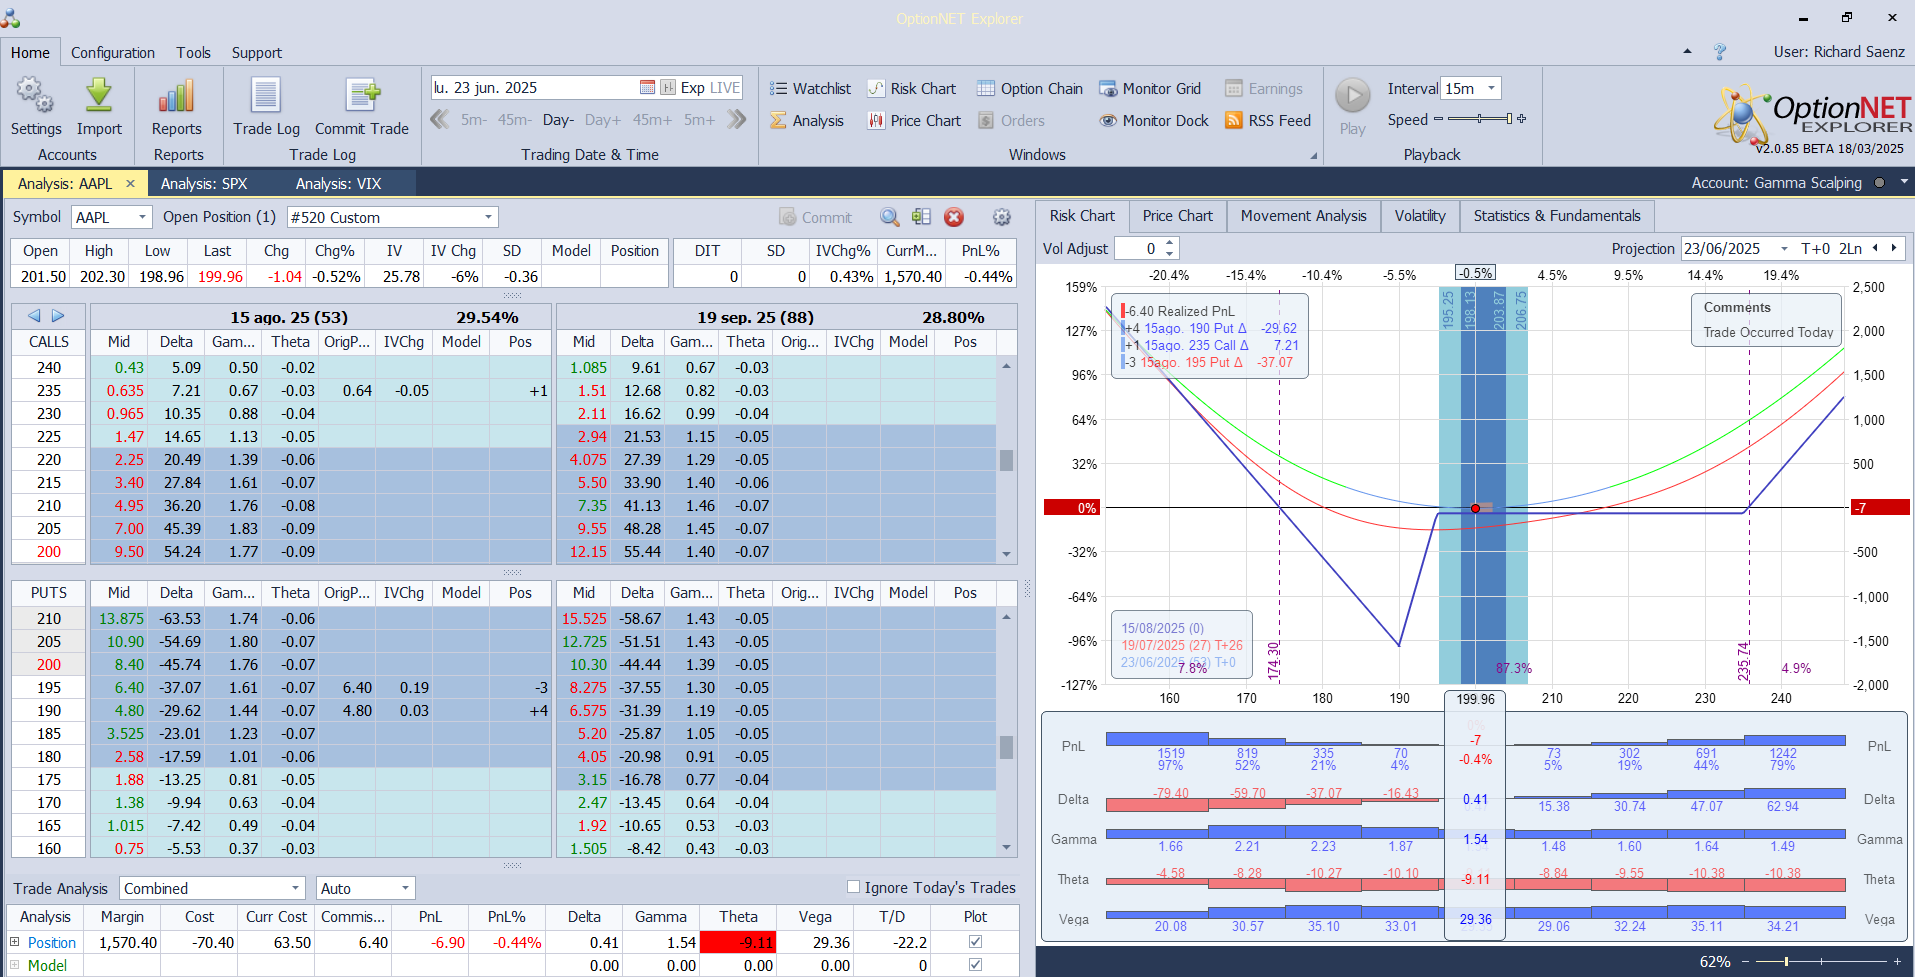
Task: Open the Price Chart candlestick window from the ribbon
Action: pyautogui.click(x=913, y=121)
